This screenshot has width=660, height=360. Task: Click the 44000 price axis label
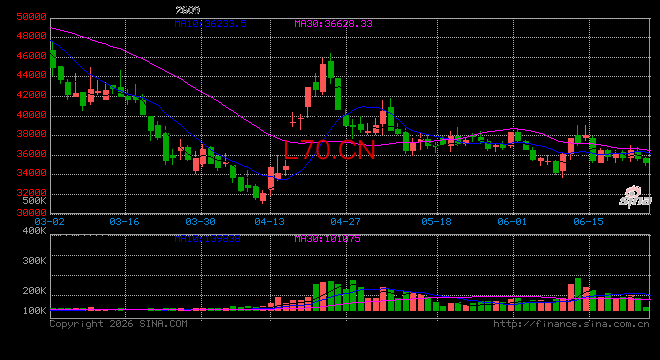pyautogui.click(x=31, y=75)
